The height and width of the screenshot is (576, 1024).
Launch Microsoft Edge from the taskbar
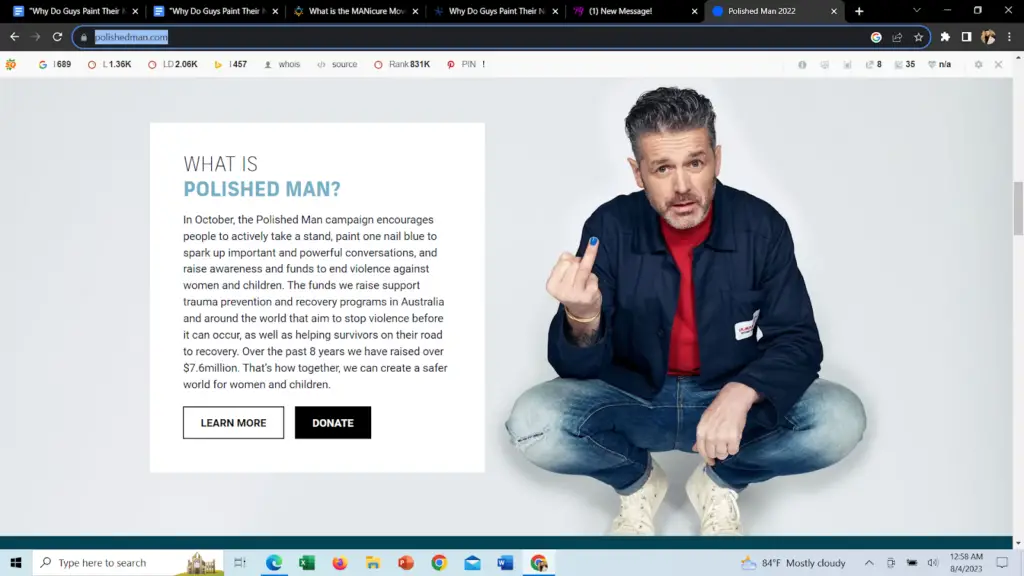(274, 562)
